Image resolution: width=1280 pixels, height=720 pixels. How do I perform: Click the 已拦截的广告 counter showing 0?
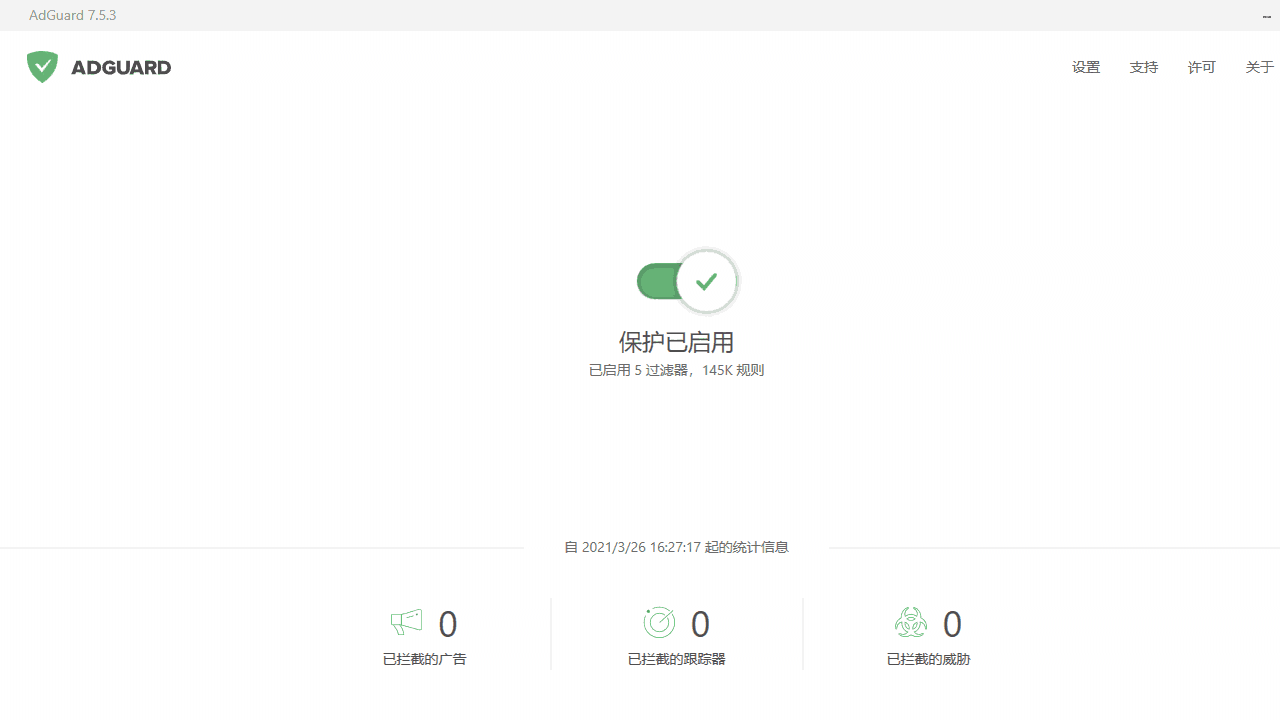pyautogui.click(x=447, y=623)
